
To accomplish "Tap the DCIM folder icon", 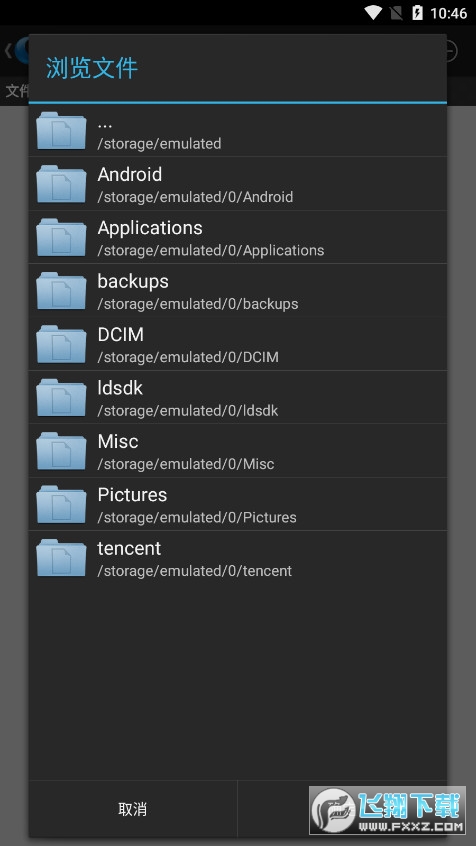I will point(61,344).
